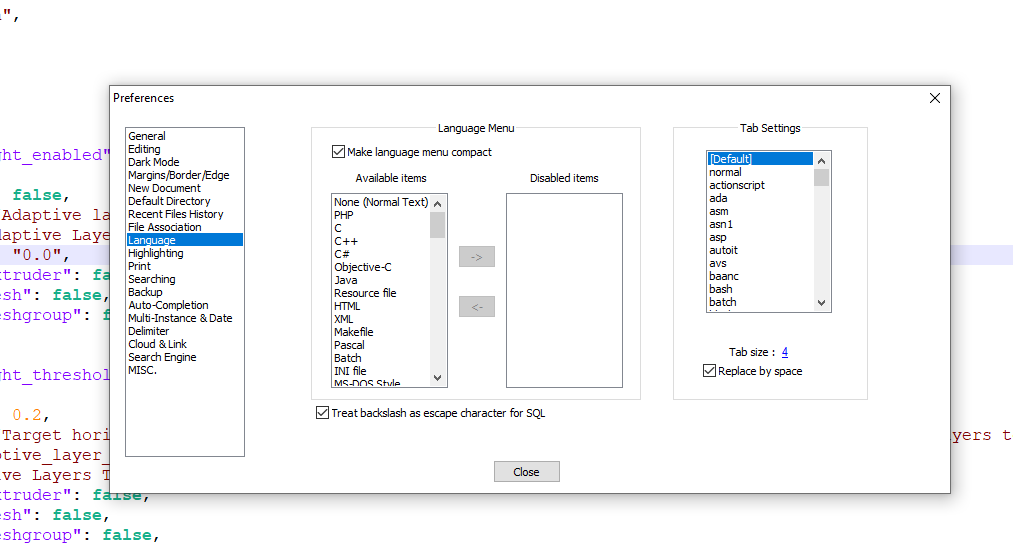Select bash in Tab Settings list

(721, 289)
